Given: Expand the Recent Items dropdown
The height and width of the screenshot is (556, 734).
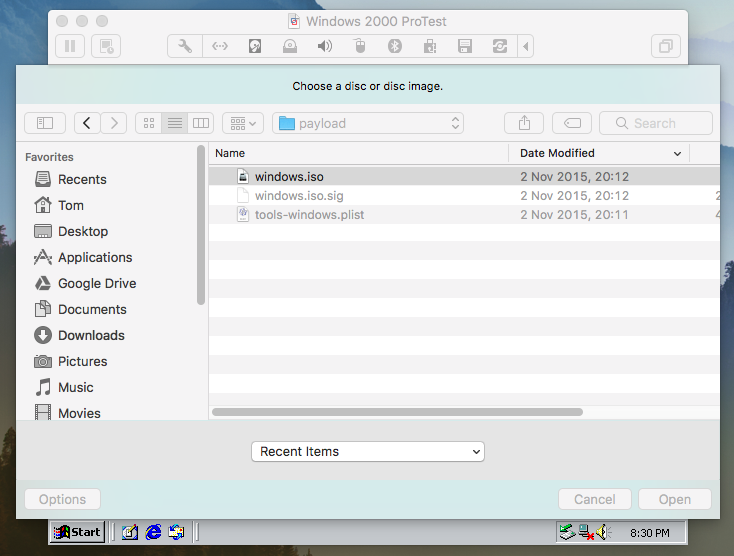Looking at the screenshot, I should click(367, 452).
